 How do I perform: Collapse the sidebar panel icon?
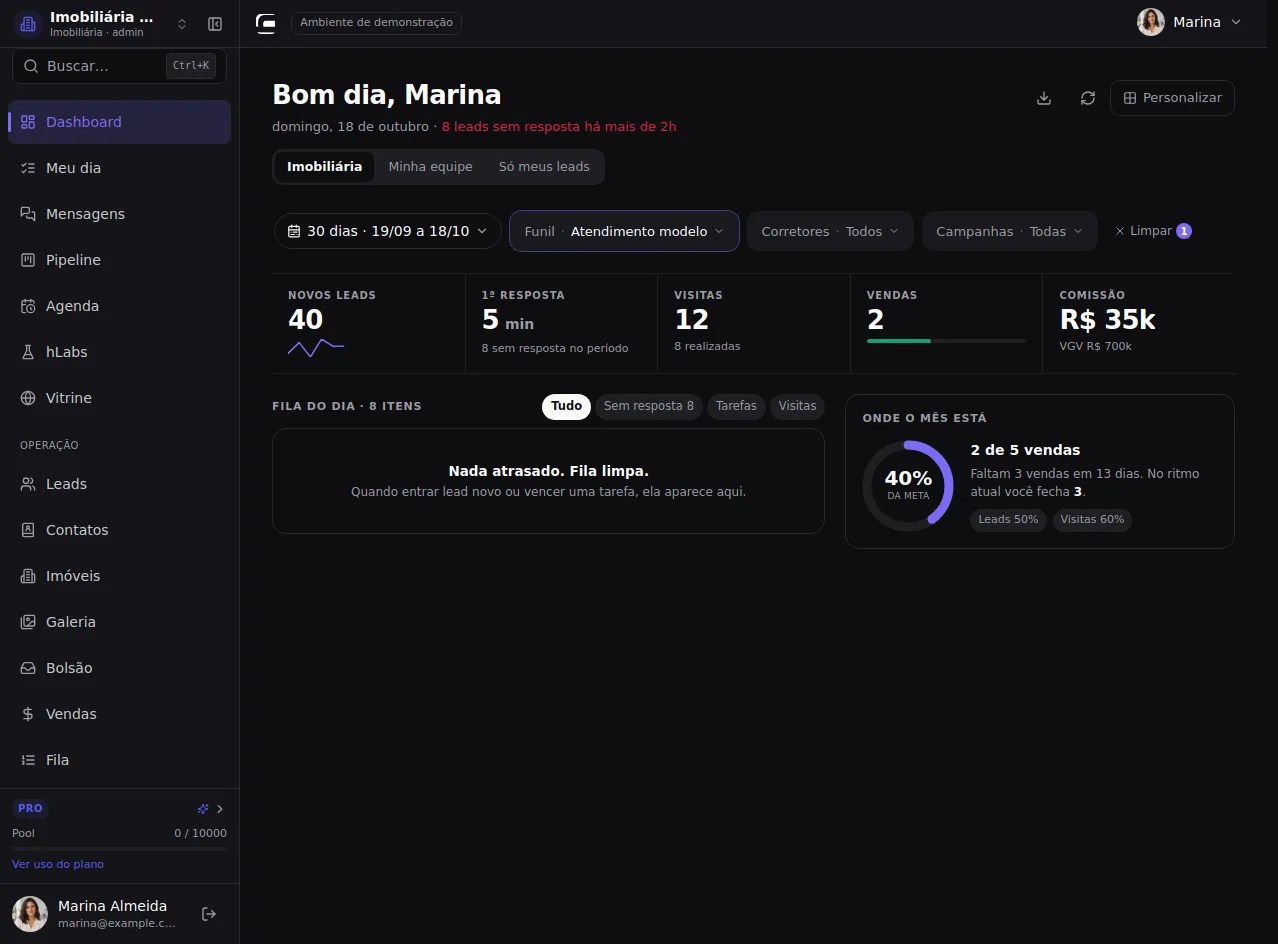click(x=215, y=24)
